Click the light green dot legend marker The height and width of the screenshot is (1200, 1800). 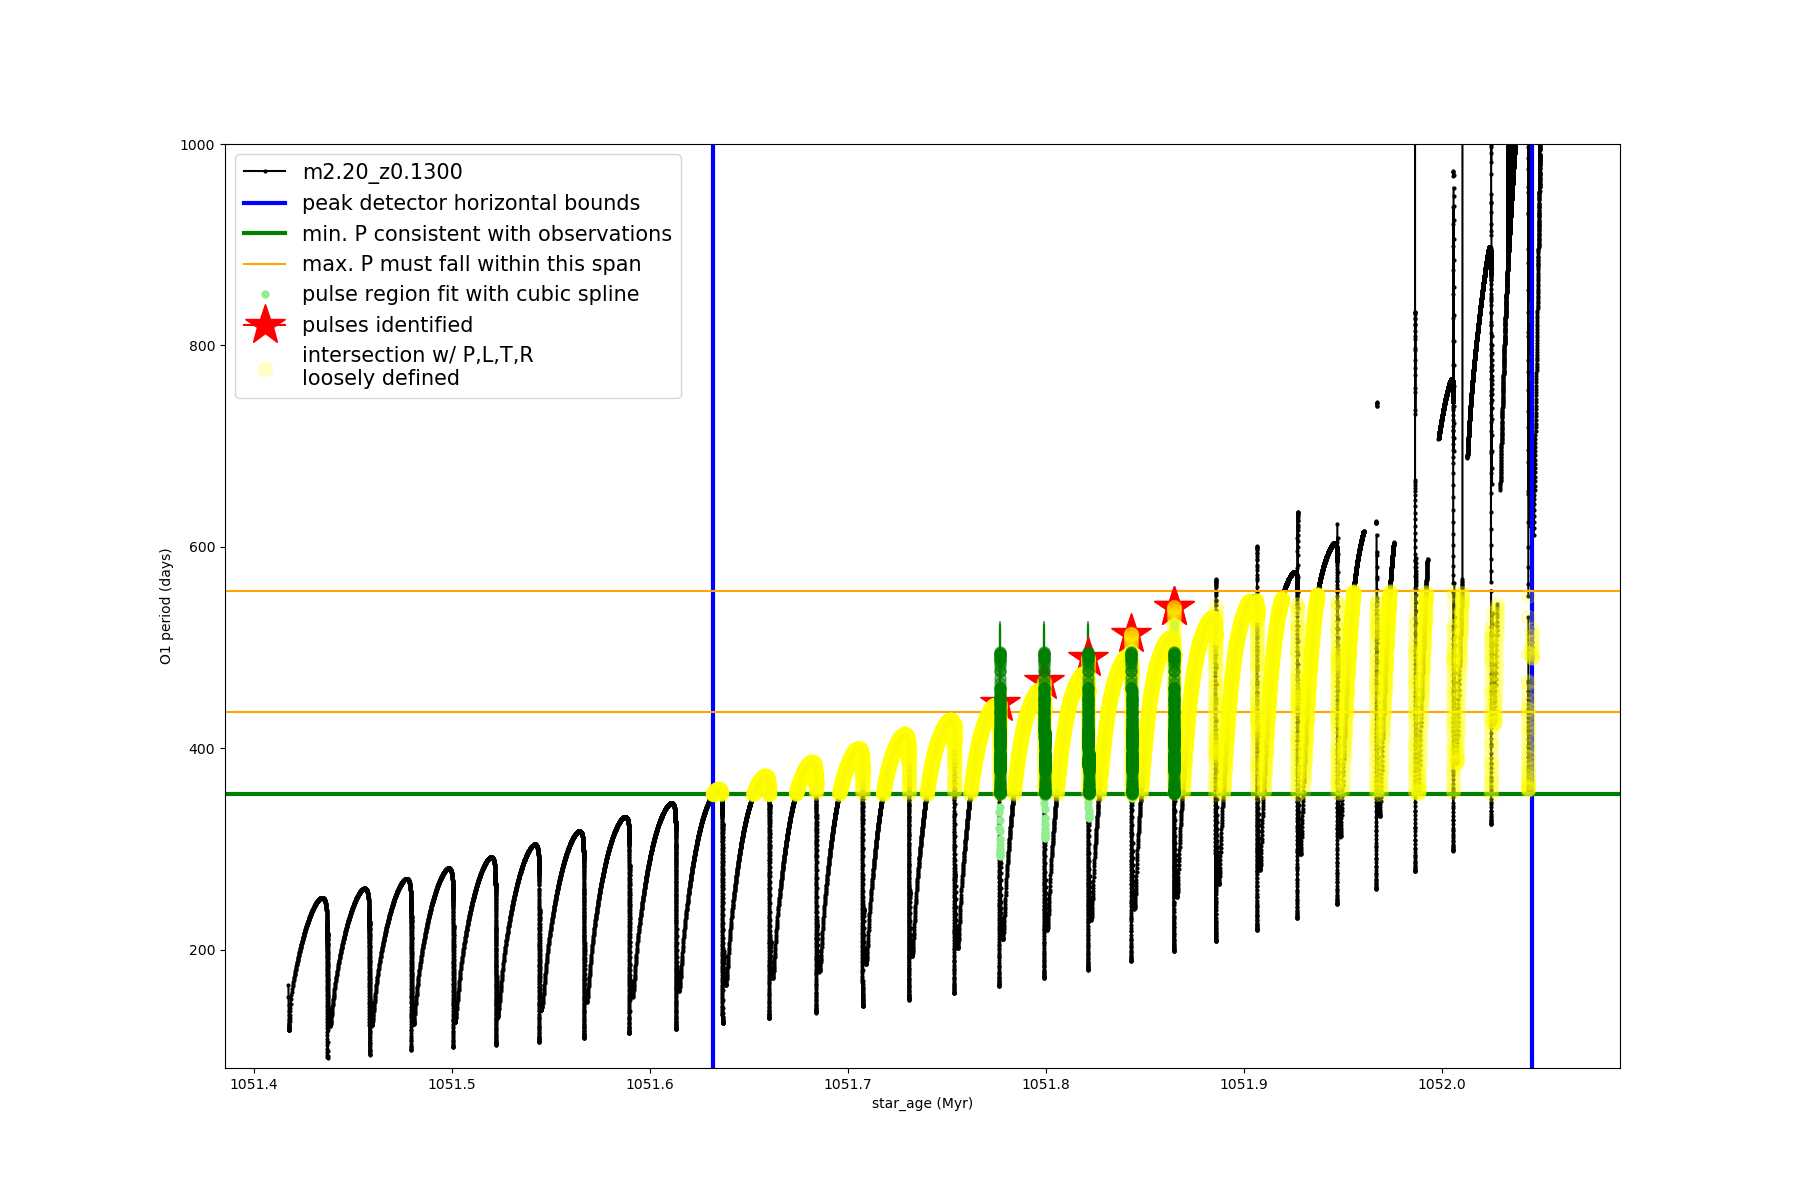coord(265,294)
